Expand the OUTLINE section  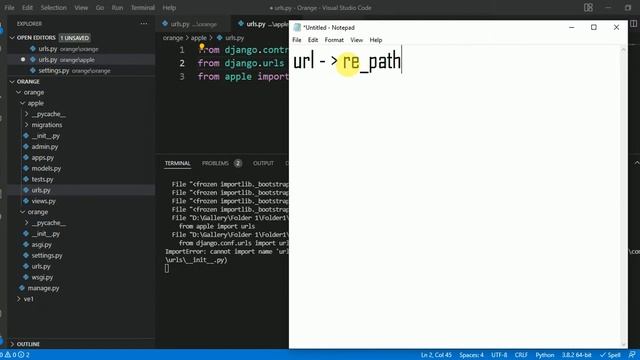pyautogui.click(x=12, y=344)
